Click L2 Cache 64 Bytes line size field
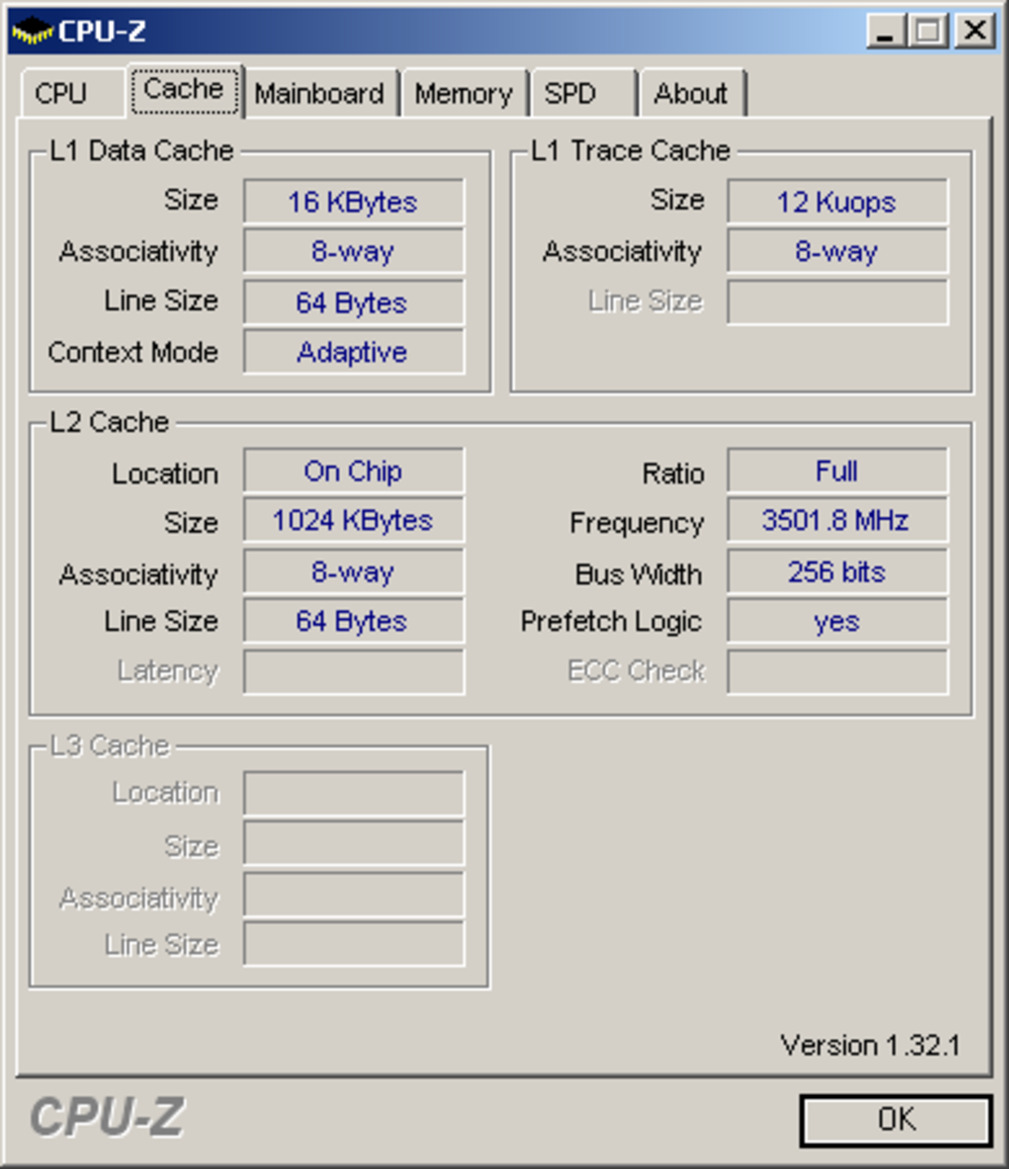1009x1169 pixels. (x=353, y=620)
